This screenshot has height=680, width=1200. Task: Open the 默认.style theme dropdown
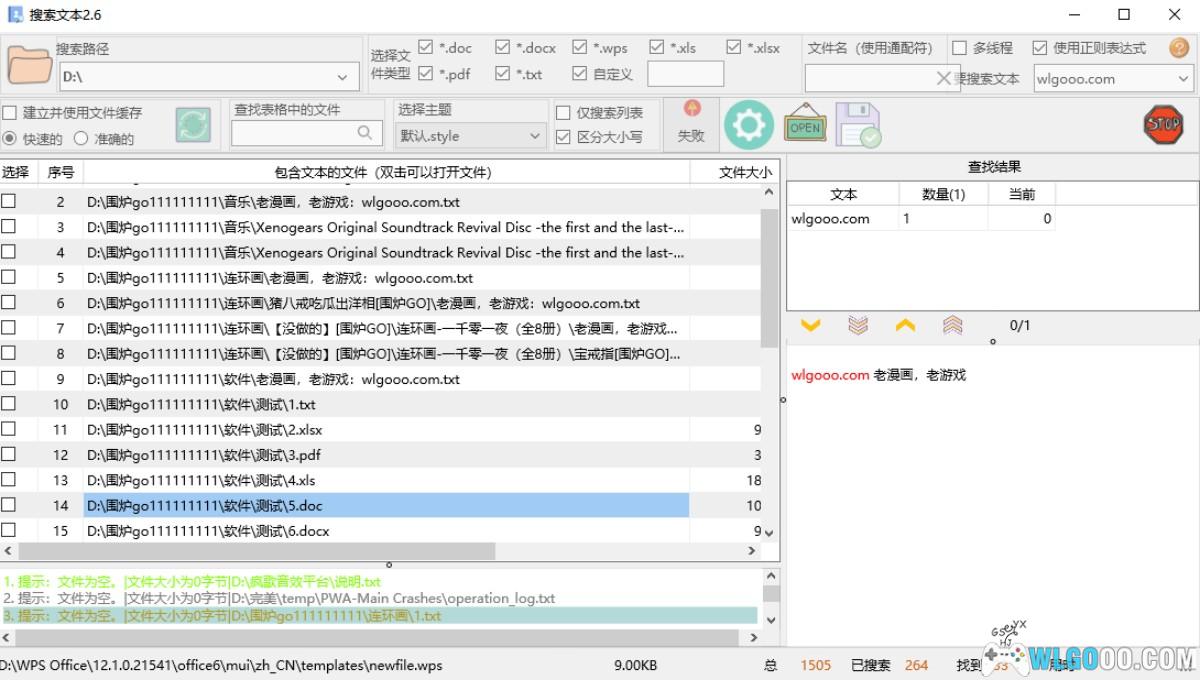pos(534,136)
